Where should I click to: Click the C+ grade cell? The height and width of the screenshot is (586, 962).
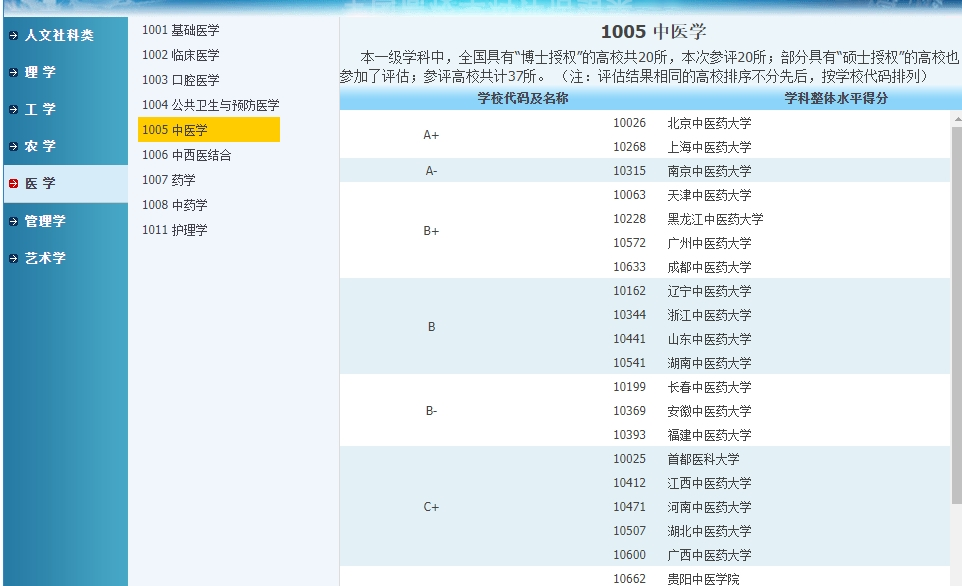click(x=431, y=507)
